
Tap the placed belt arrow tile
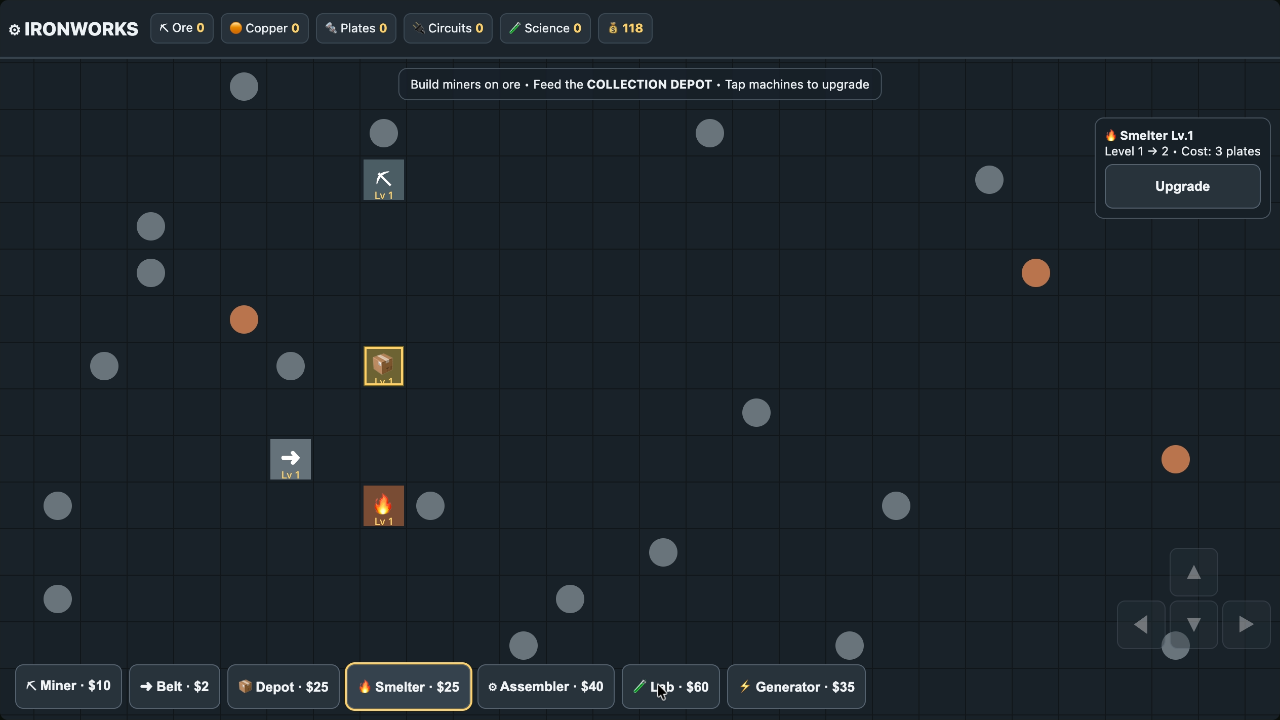tap(290, 459)
